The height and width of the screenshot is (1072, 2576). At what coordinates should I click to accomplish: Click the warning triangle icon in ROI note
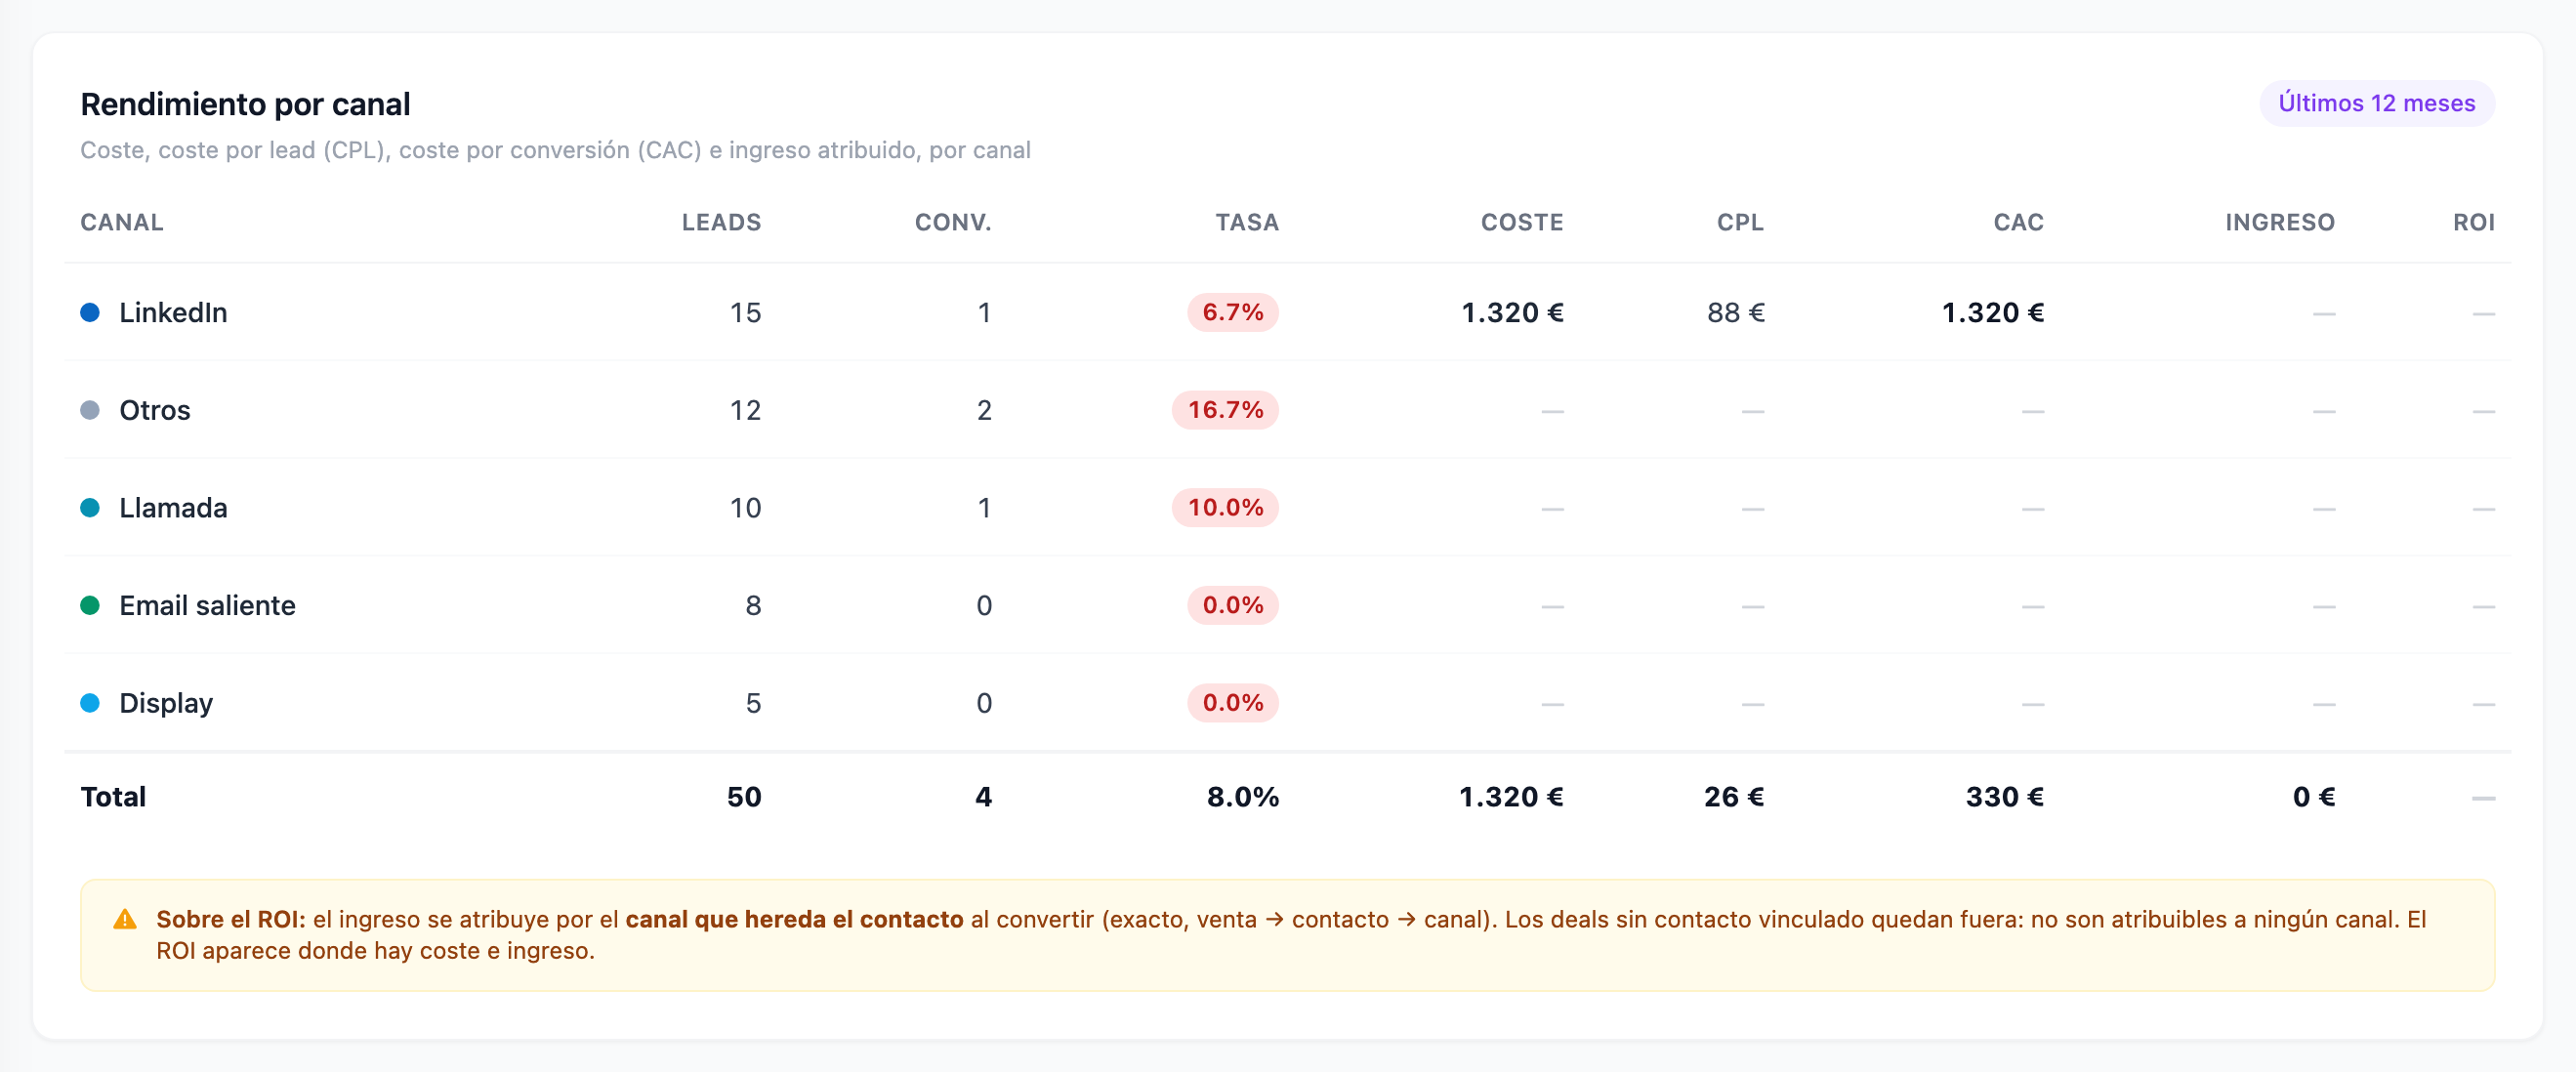(x=125, y=919)
